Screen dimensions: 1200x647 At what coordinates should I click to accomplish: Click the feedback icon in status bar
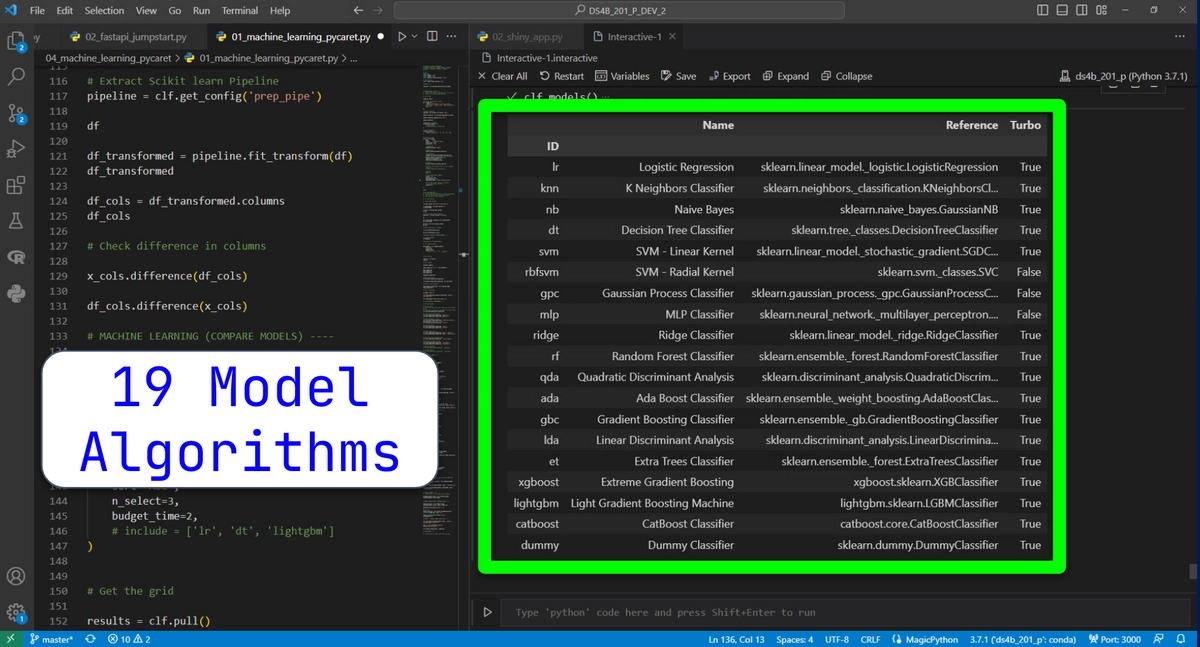tap(1158, 639)
